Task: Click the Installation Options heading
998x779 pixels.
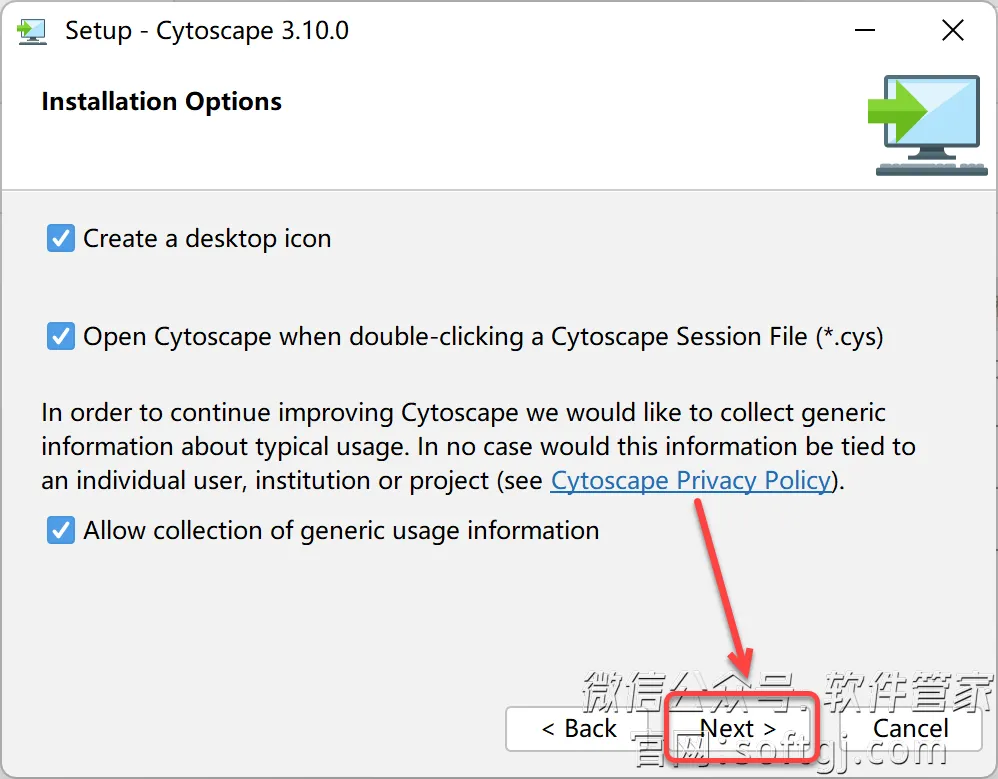Action: pyautogui.click(x=162, y=102)
